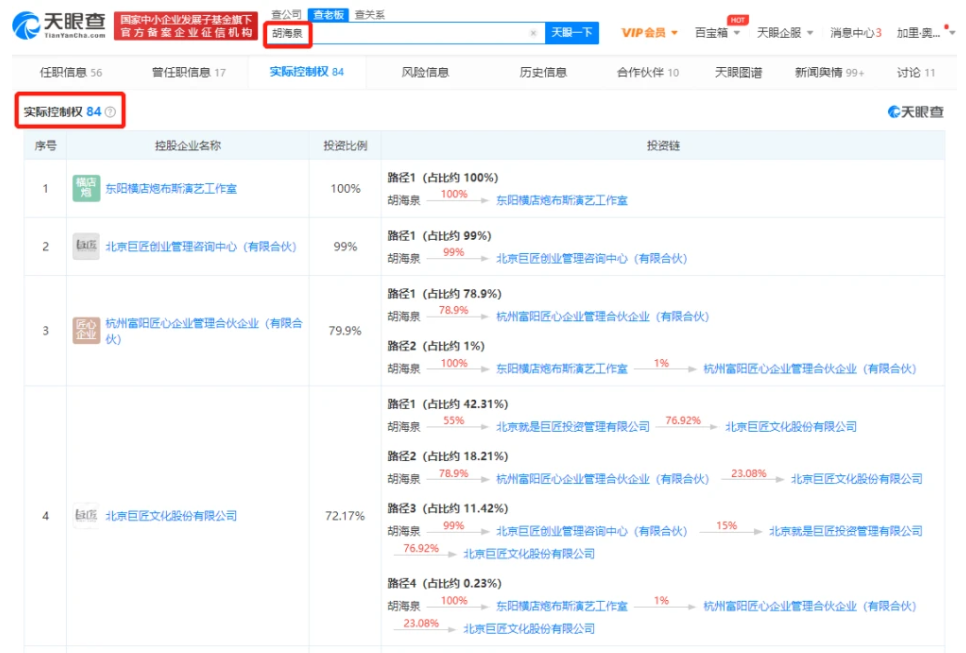Click the logo thumbnail of 杭州富阳匠心企业管理合伙企业
This screenshot has height=653, width=966.
86,331
